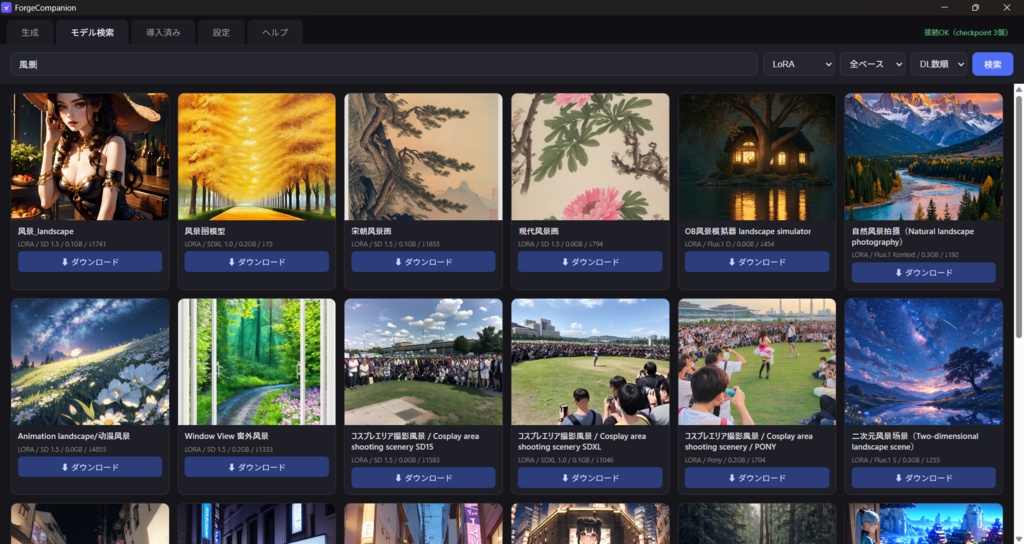Click the 宋朝风景画 title text

372,231
